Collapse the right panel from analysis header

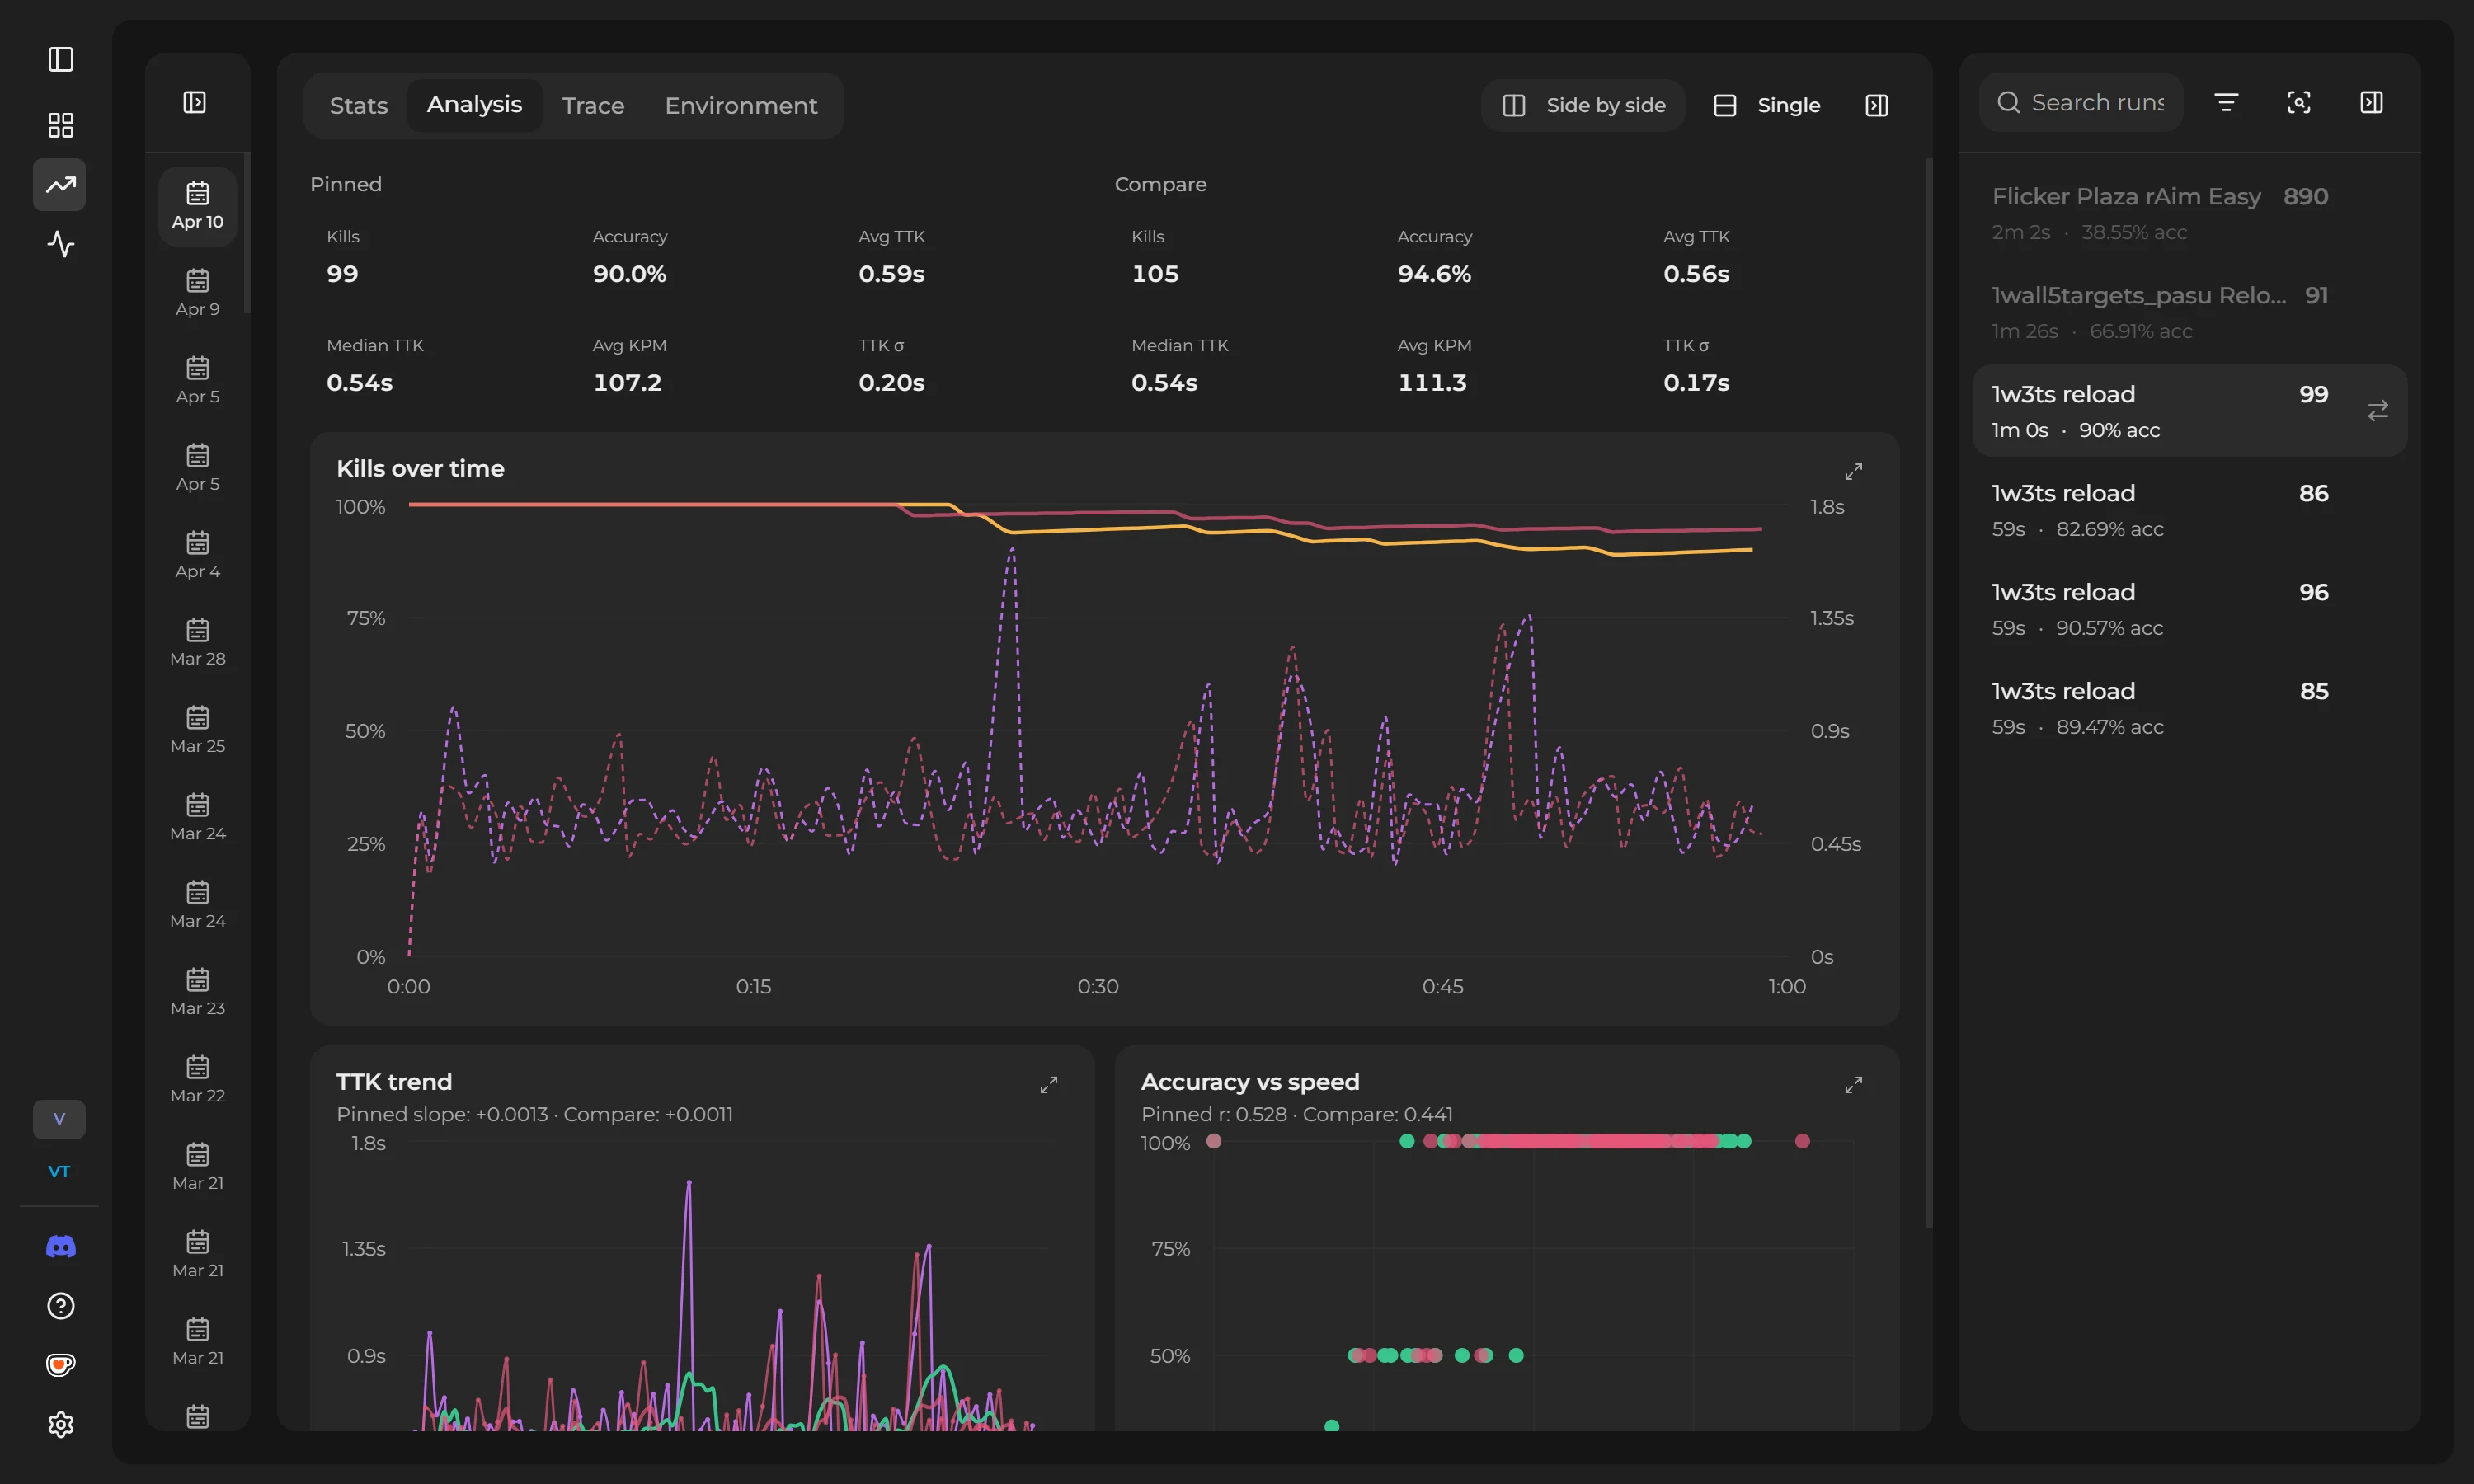click(x=1877, y=105)
